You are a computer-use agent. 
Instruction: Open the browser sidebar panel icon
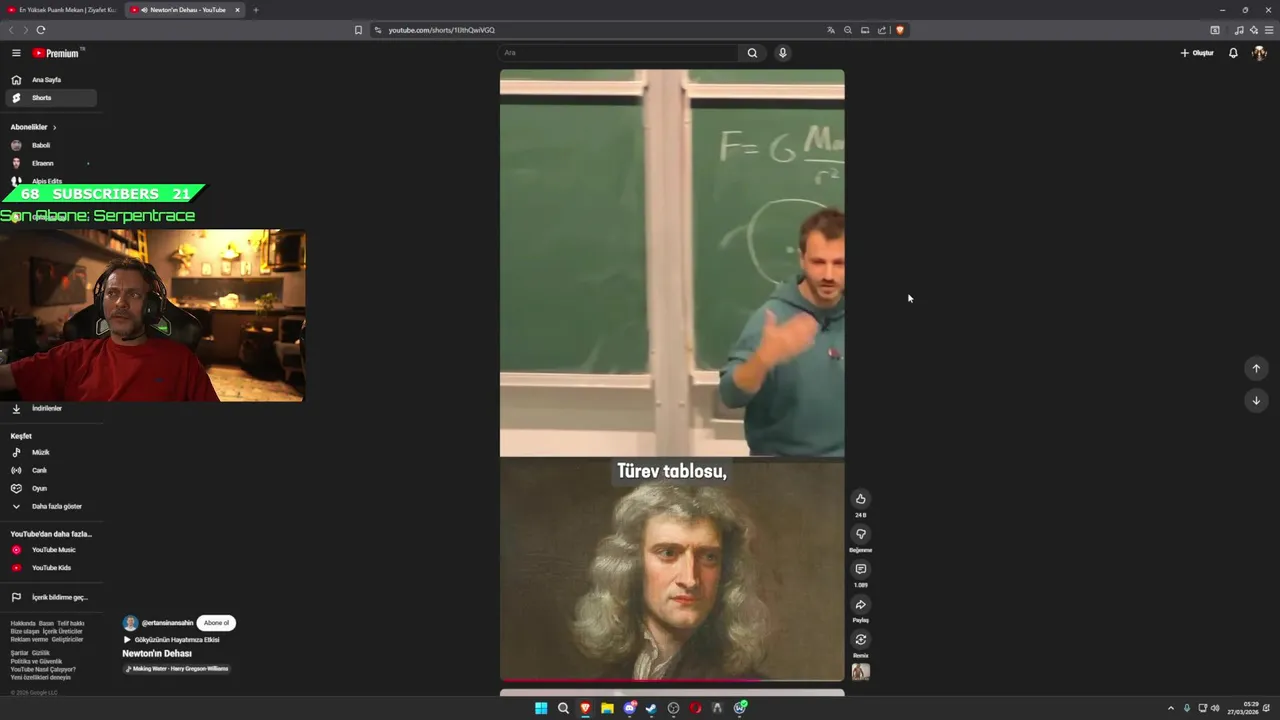coord(1215,30)
